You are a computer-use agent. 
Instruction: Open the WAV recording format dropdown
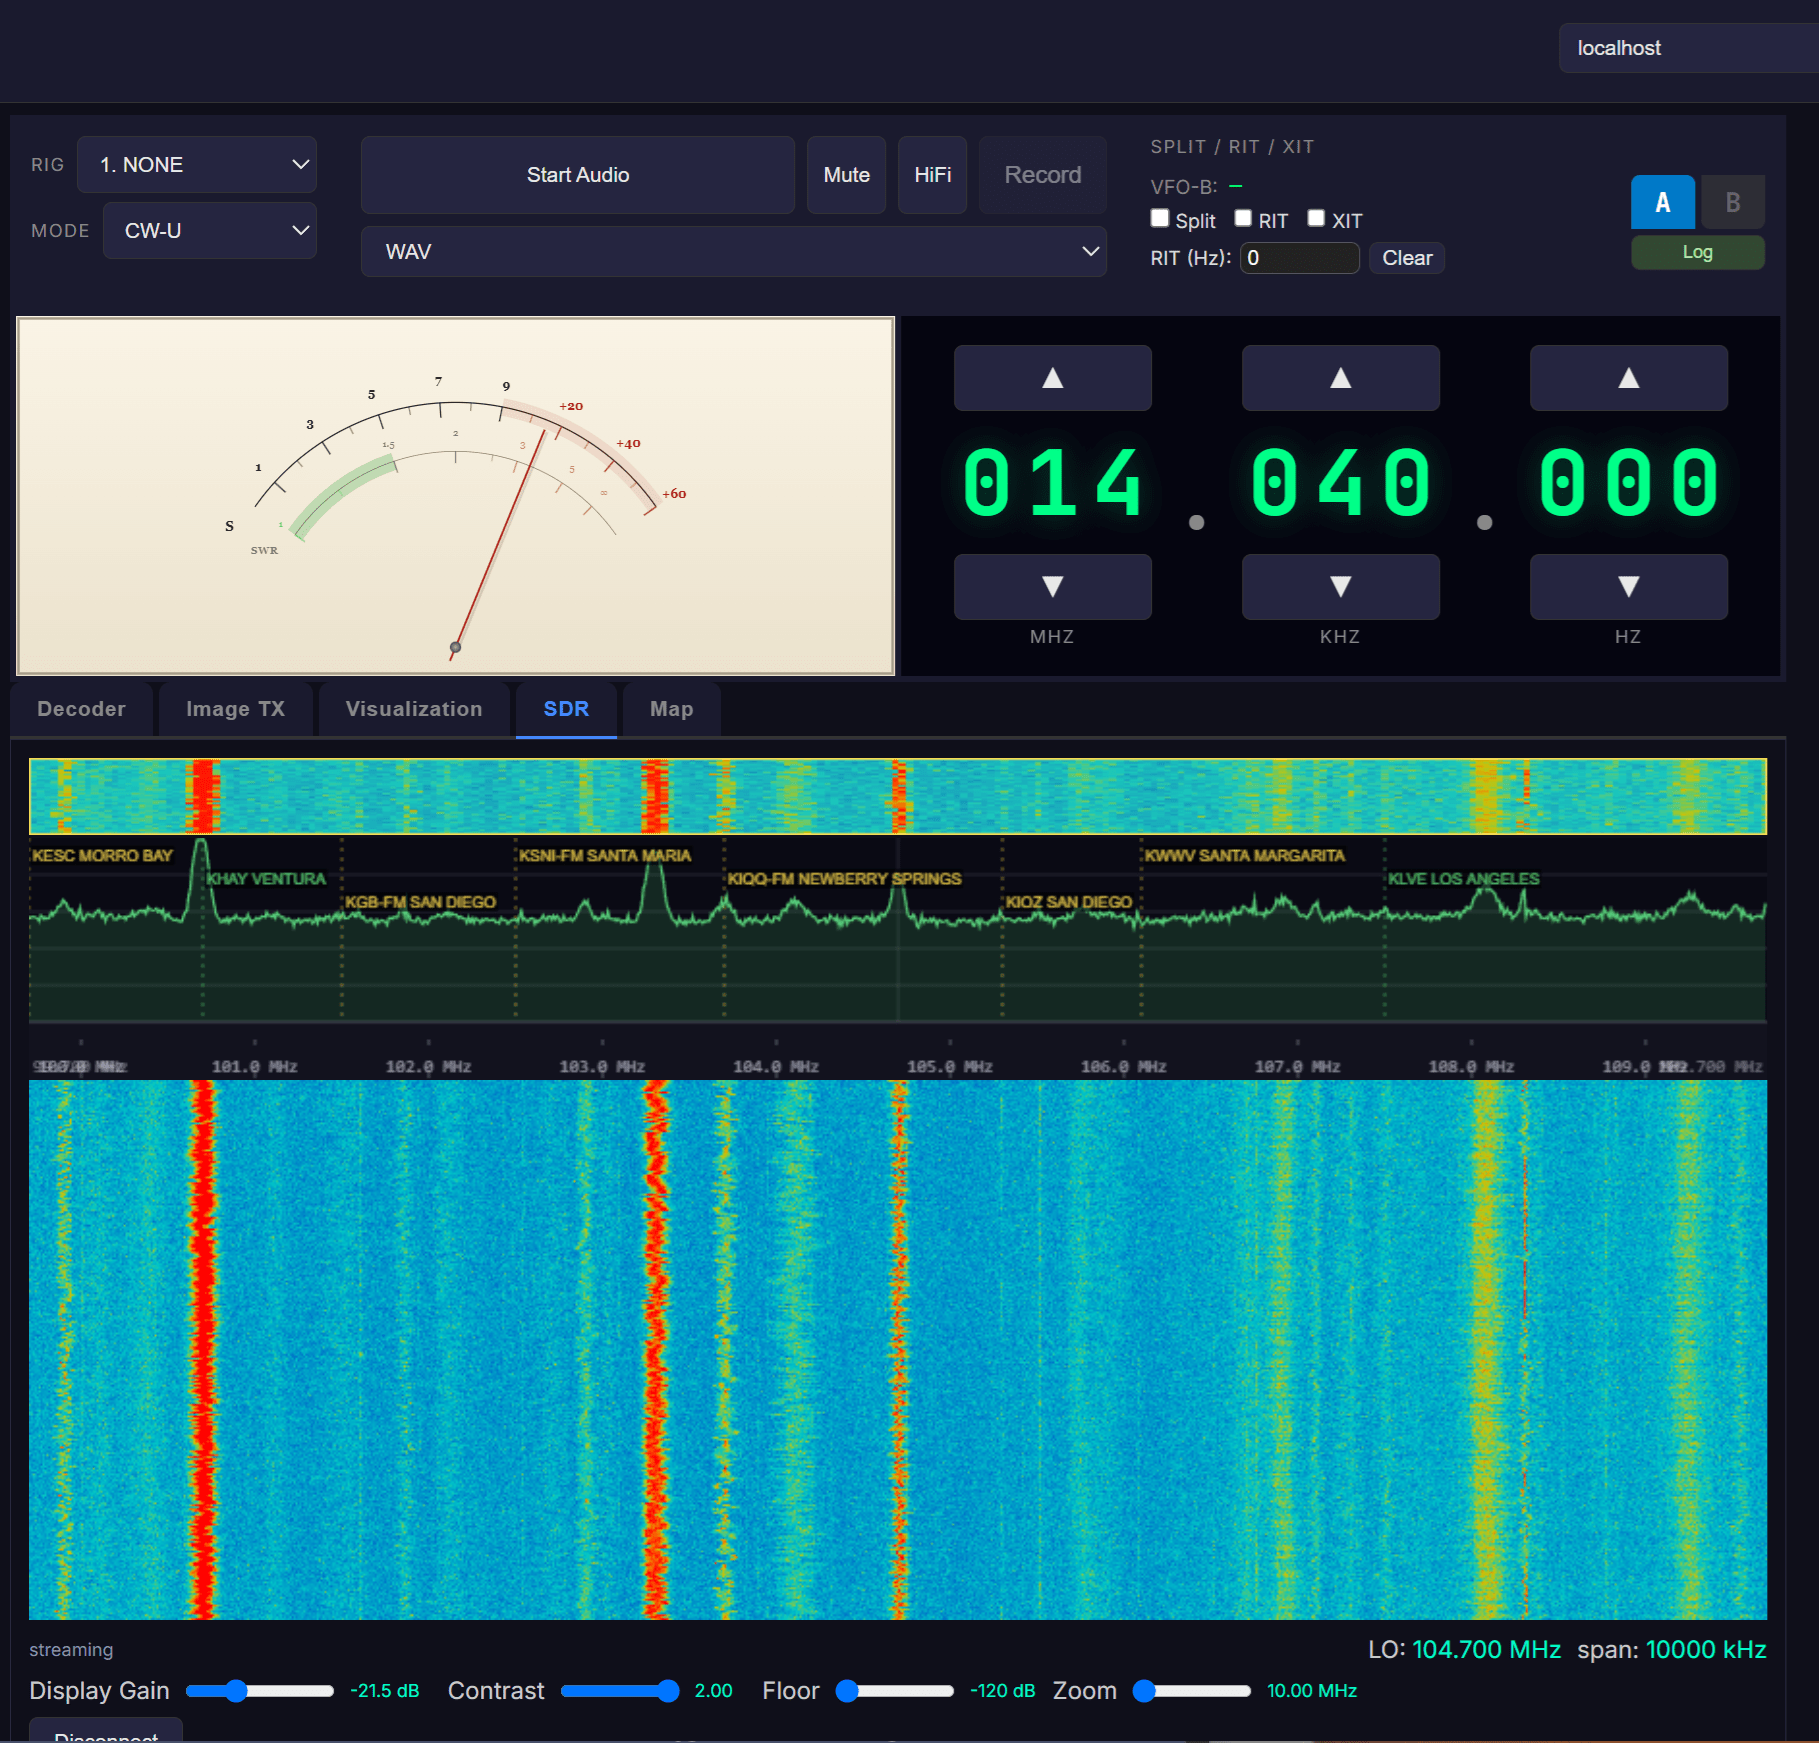(733, 252)
